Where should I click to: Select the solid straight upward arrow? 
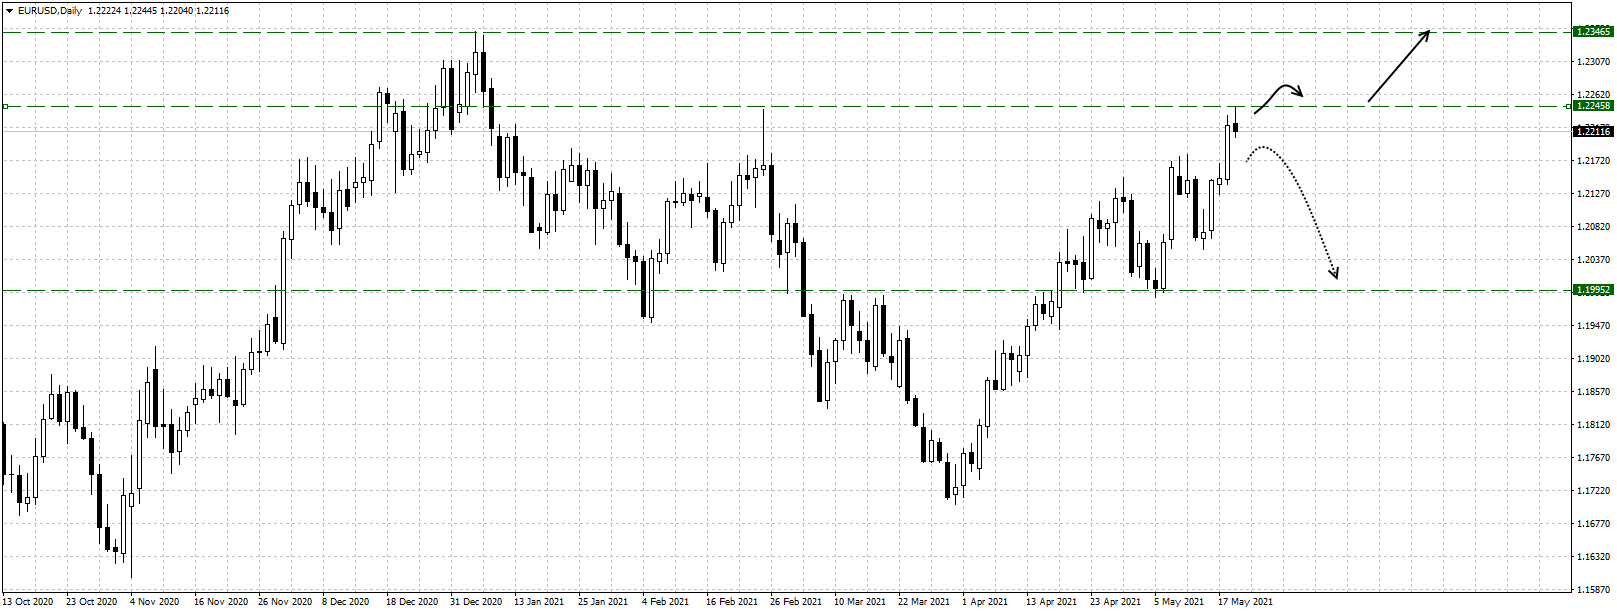(1398, 66)
